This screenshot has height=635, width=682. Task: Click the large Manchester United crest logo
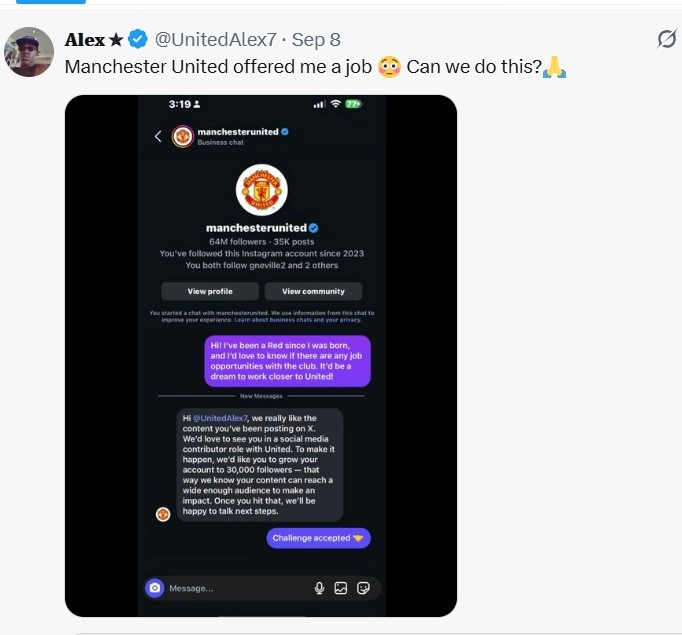261,190
